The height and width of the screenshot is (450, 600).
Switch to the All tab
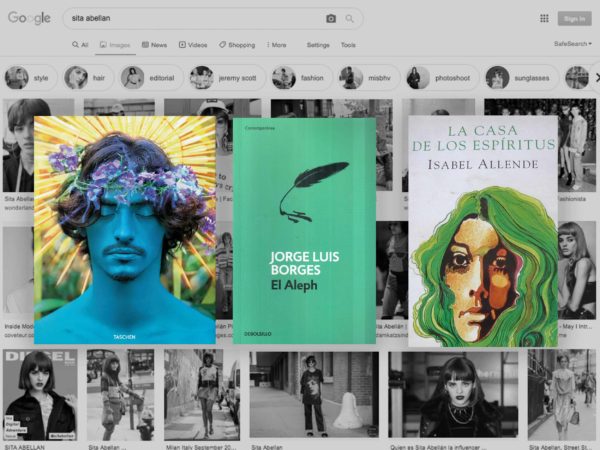[80, 45]
